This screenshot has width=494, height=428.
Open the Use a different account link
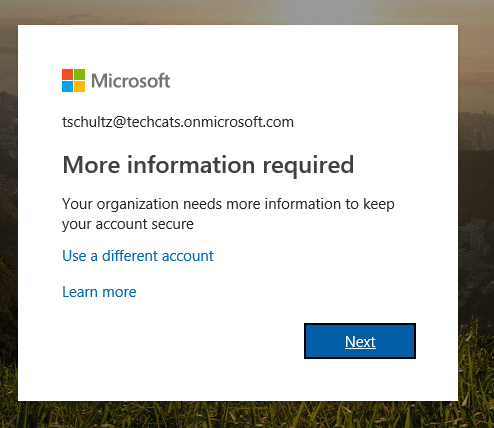click(138, 256)
